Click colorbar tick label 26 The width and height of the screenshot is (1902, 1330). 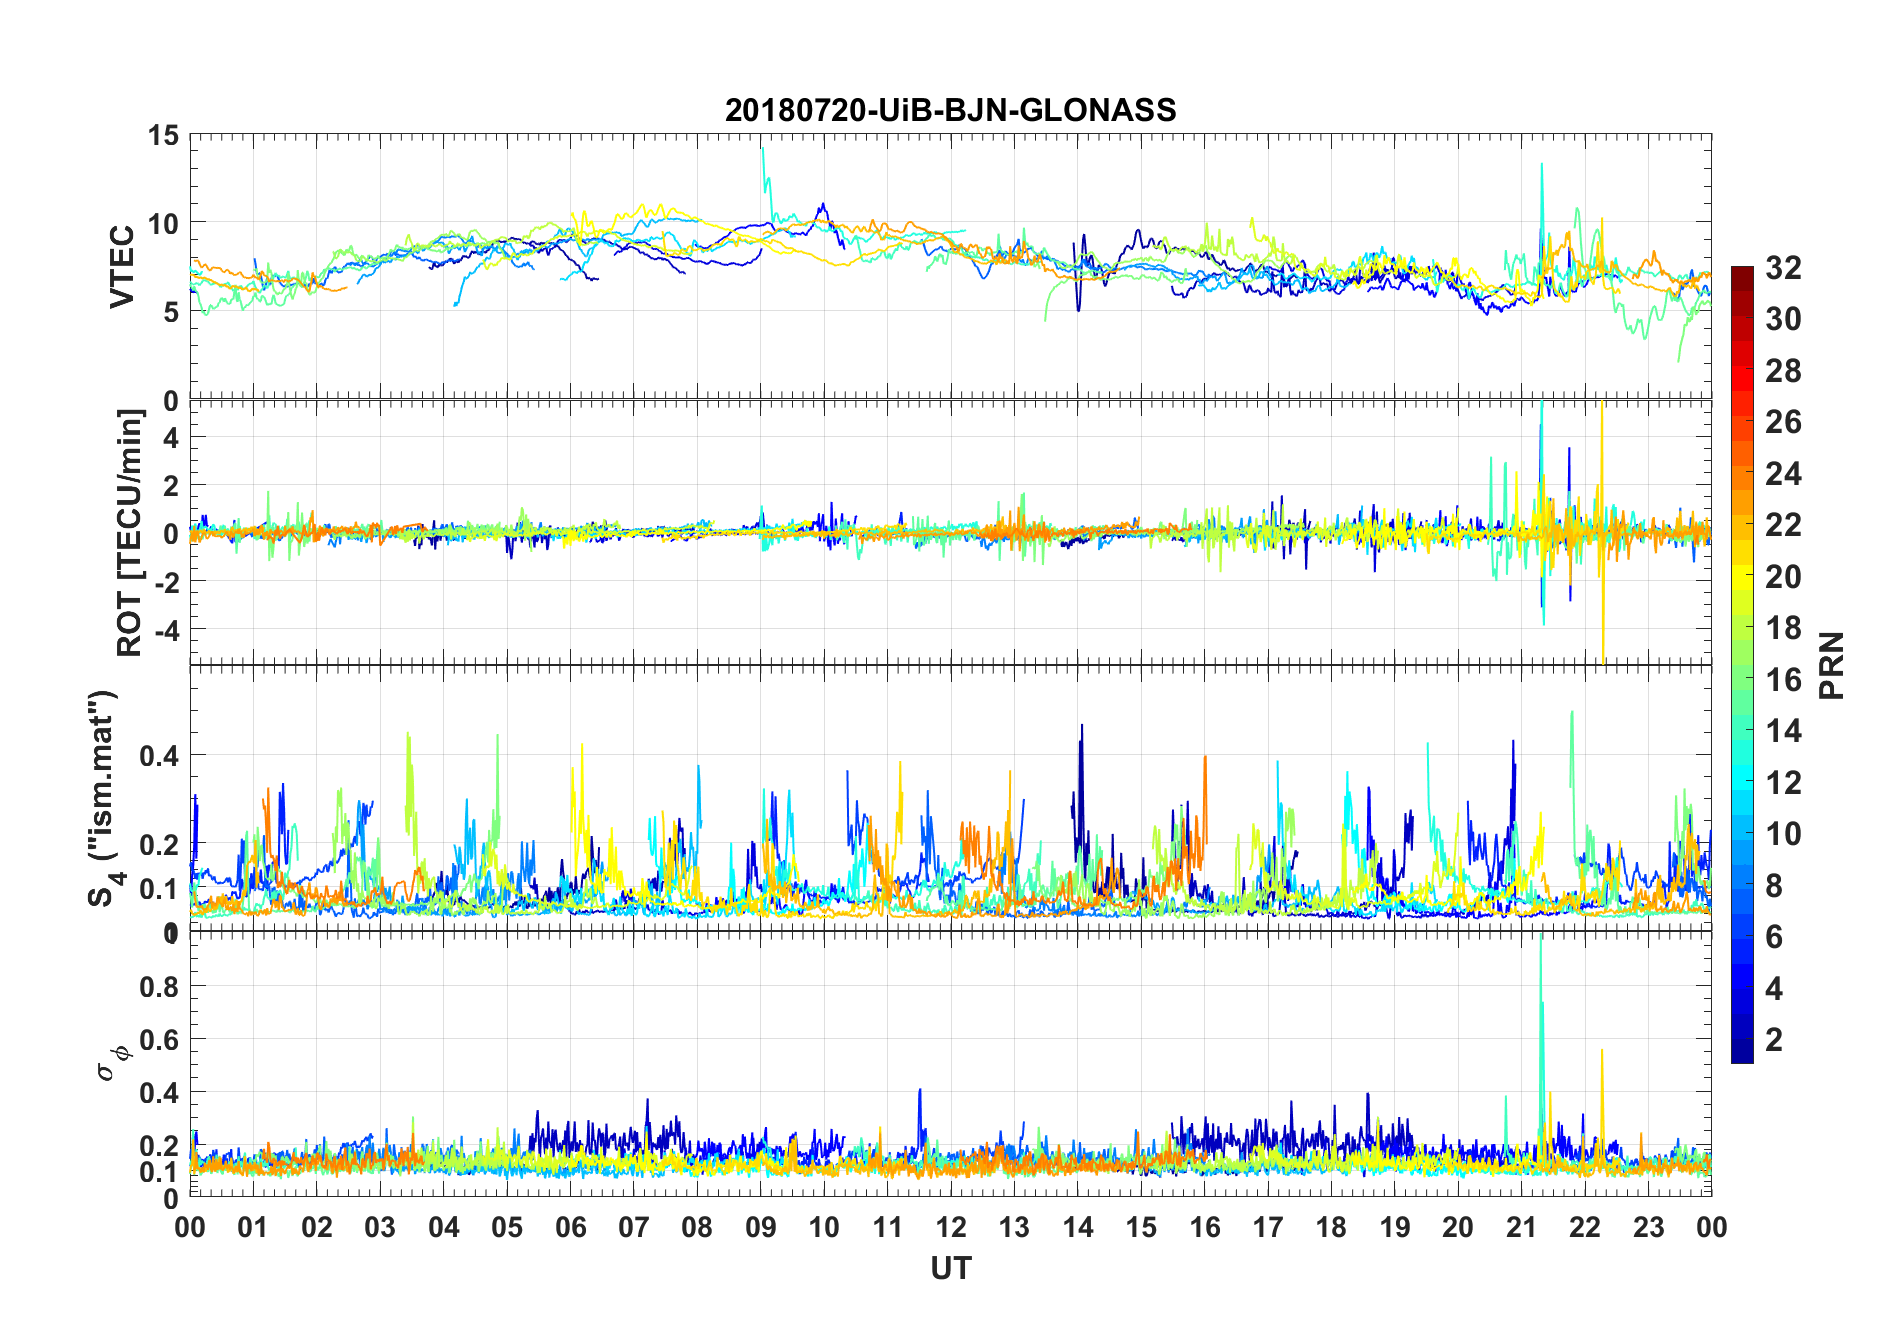[x=1783, y=422]
